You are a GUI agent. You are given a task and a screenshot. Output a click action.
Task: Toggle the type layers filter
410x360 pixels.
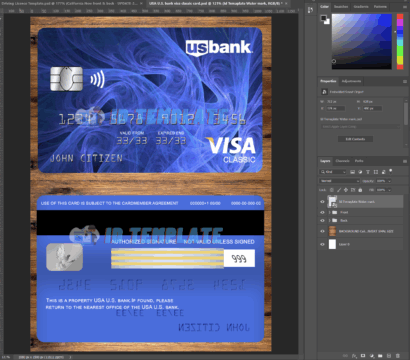368,172
